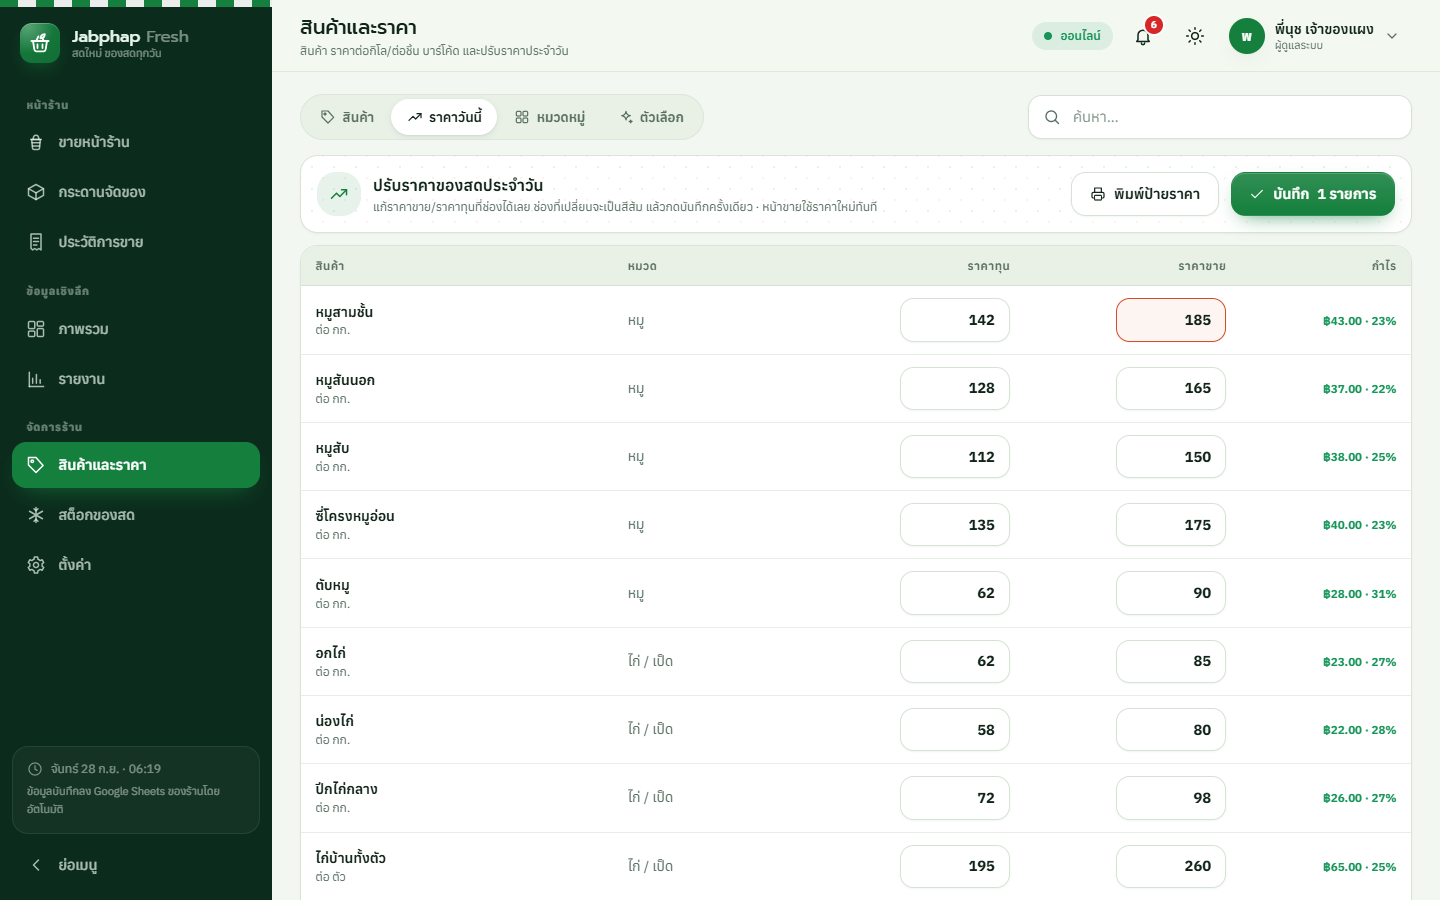This screenshot has width=1440, height=900.
Task: Open ภาพรวม dashboard
Action: 136,329
